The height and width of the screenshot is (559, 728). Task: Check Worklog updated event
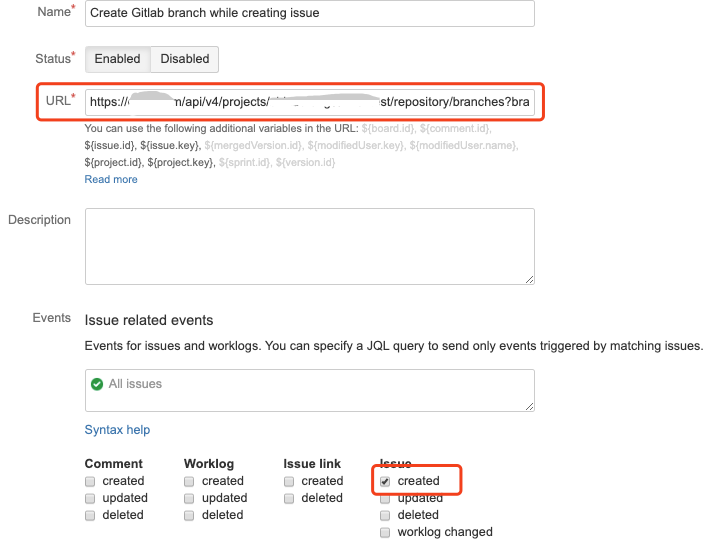[x=190, y=498]
